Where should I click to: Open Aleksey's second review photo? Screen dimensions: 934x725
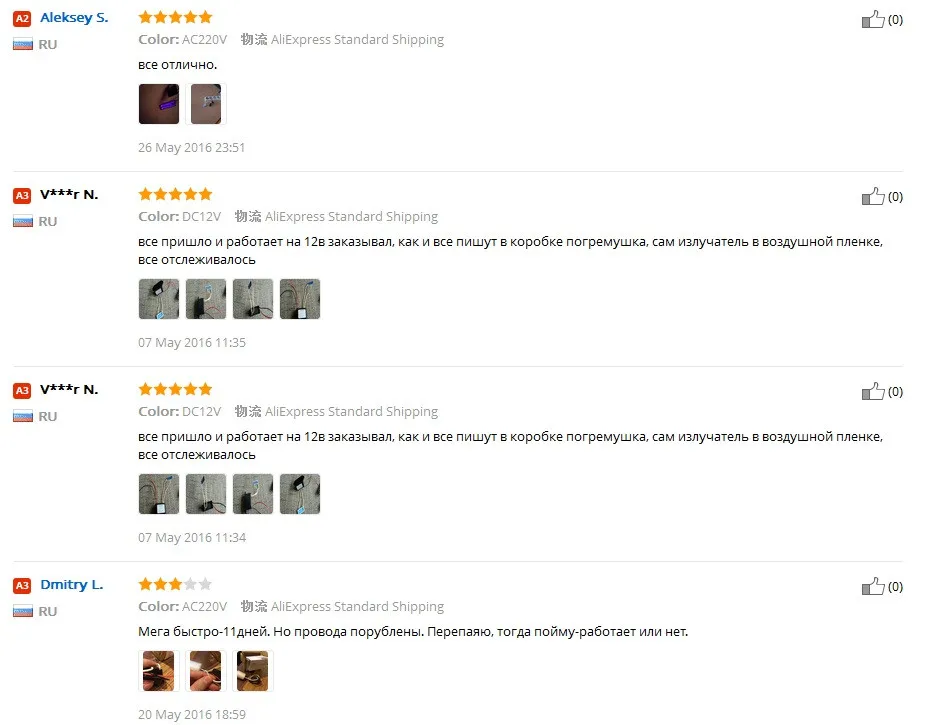[206, 104]
